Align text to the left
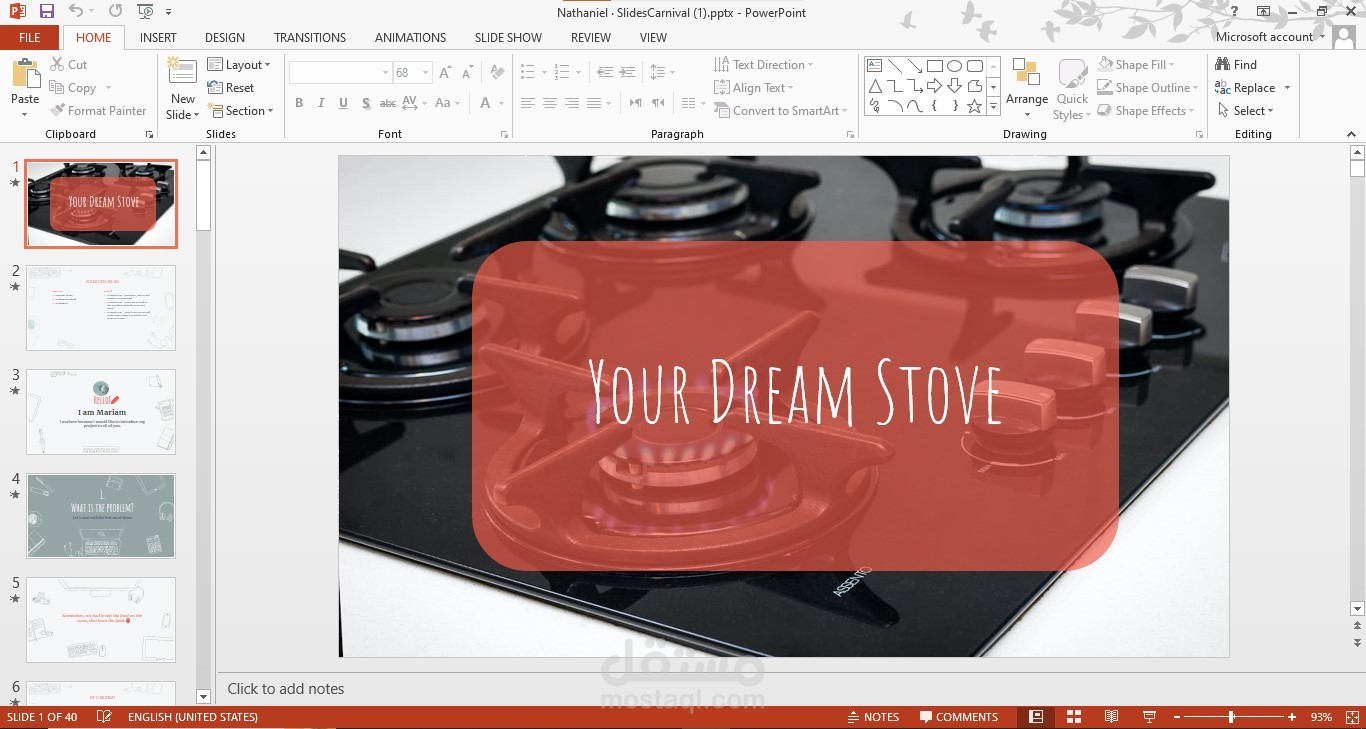The image size is (1366, 729). click(x=527, y=103)
